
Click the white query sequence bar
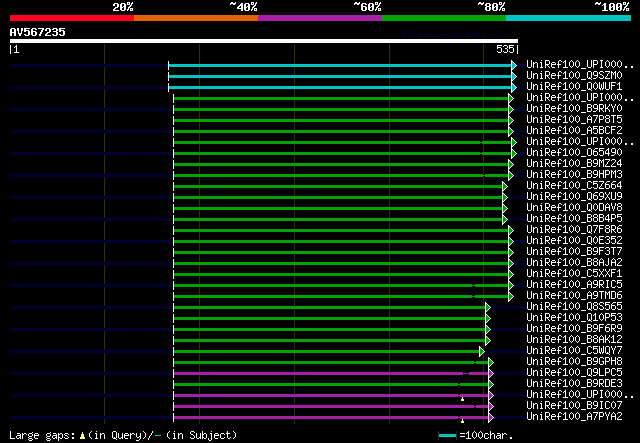coord(264,41)
